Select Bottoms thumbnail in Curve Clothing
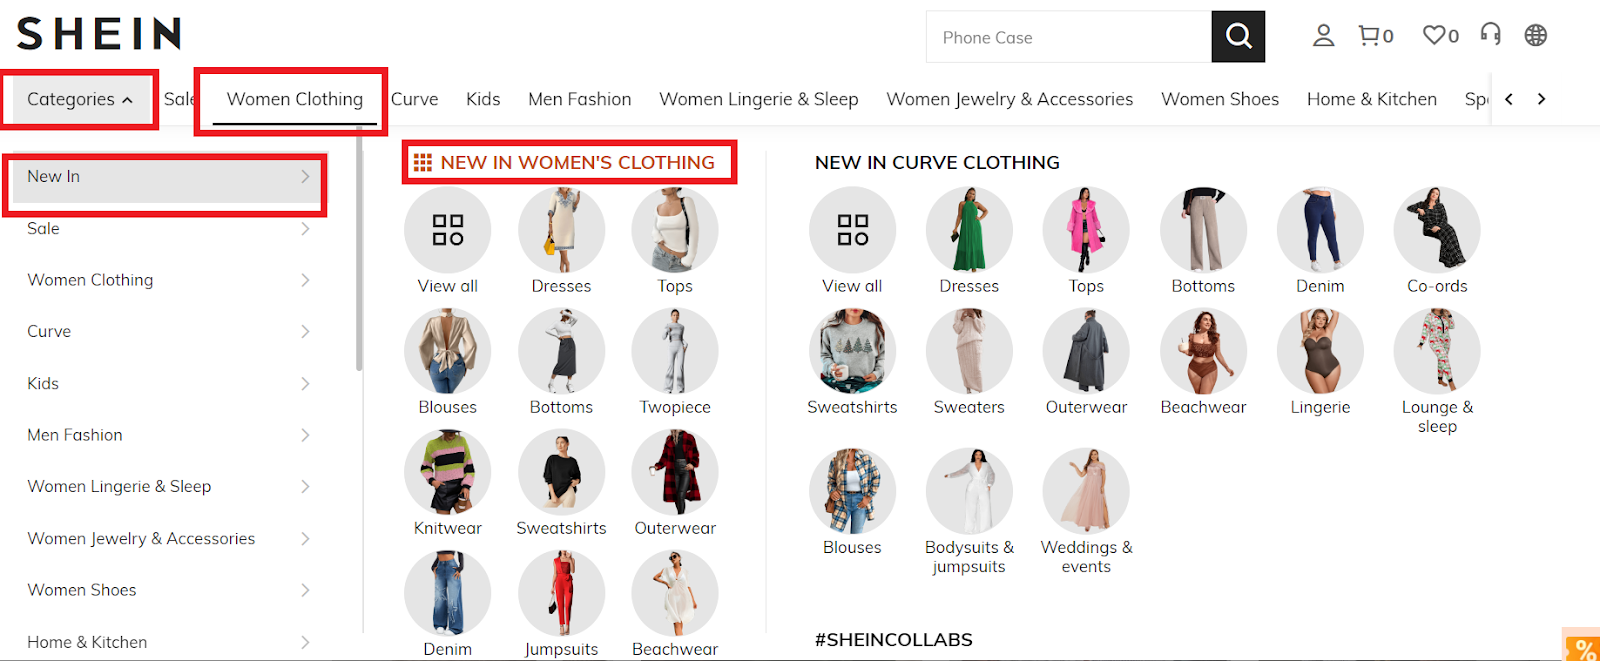Screen dimensions: 1600x661 tap(1203, 230)
